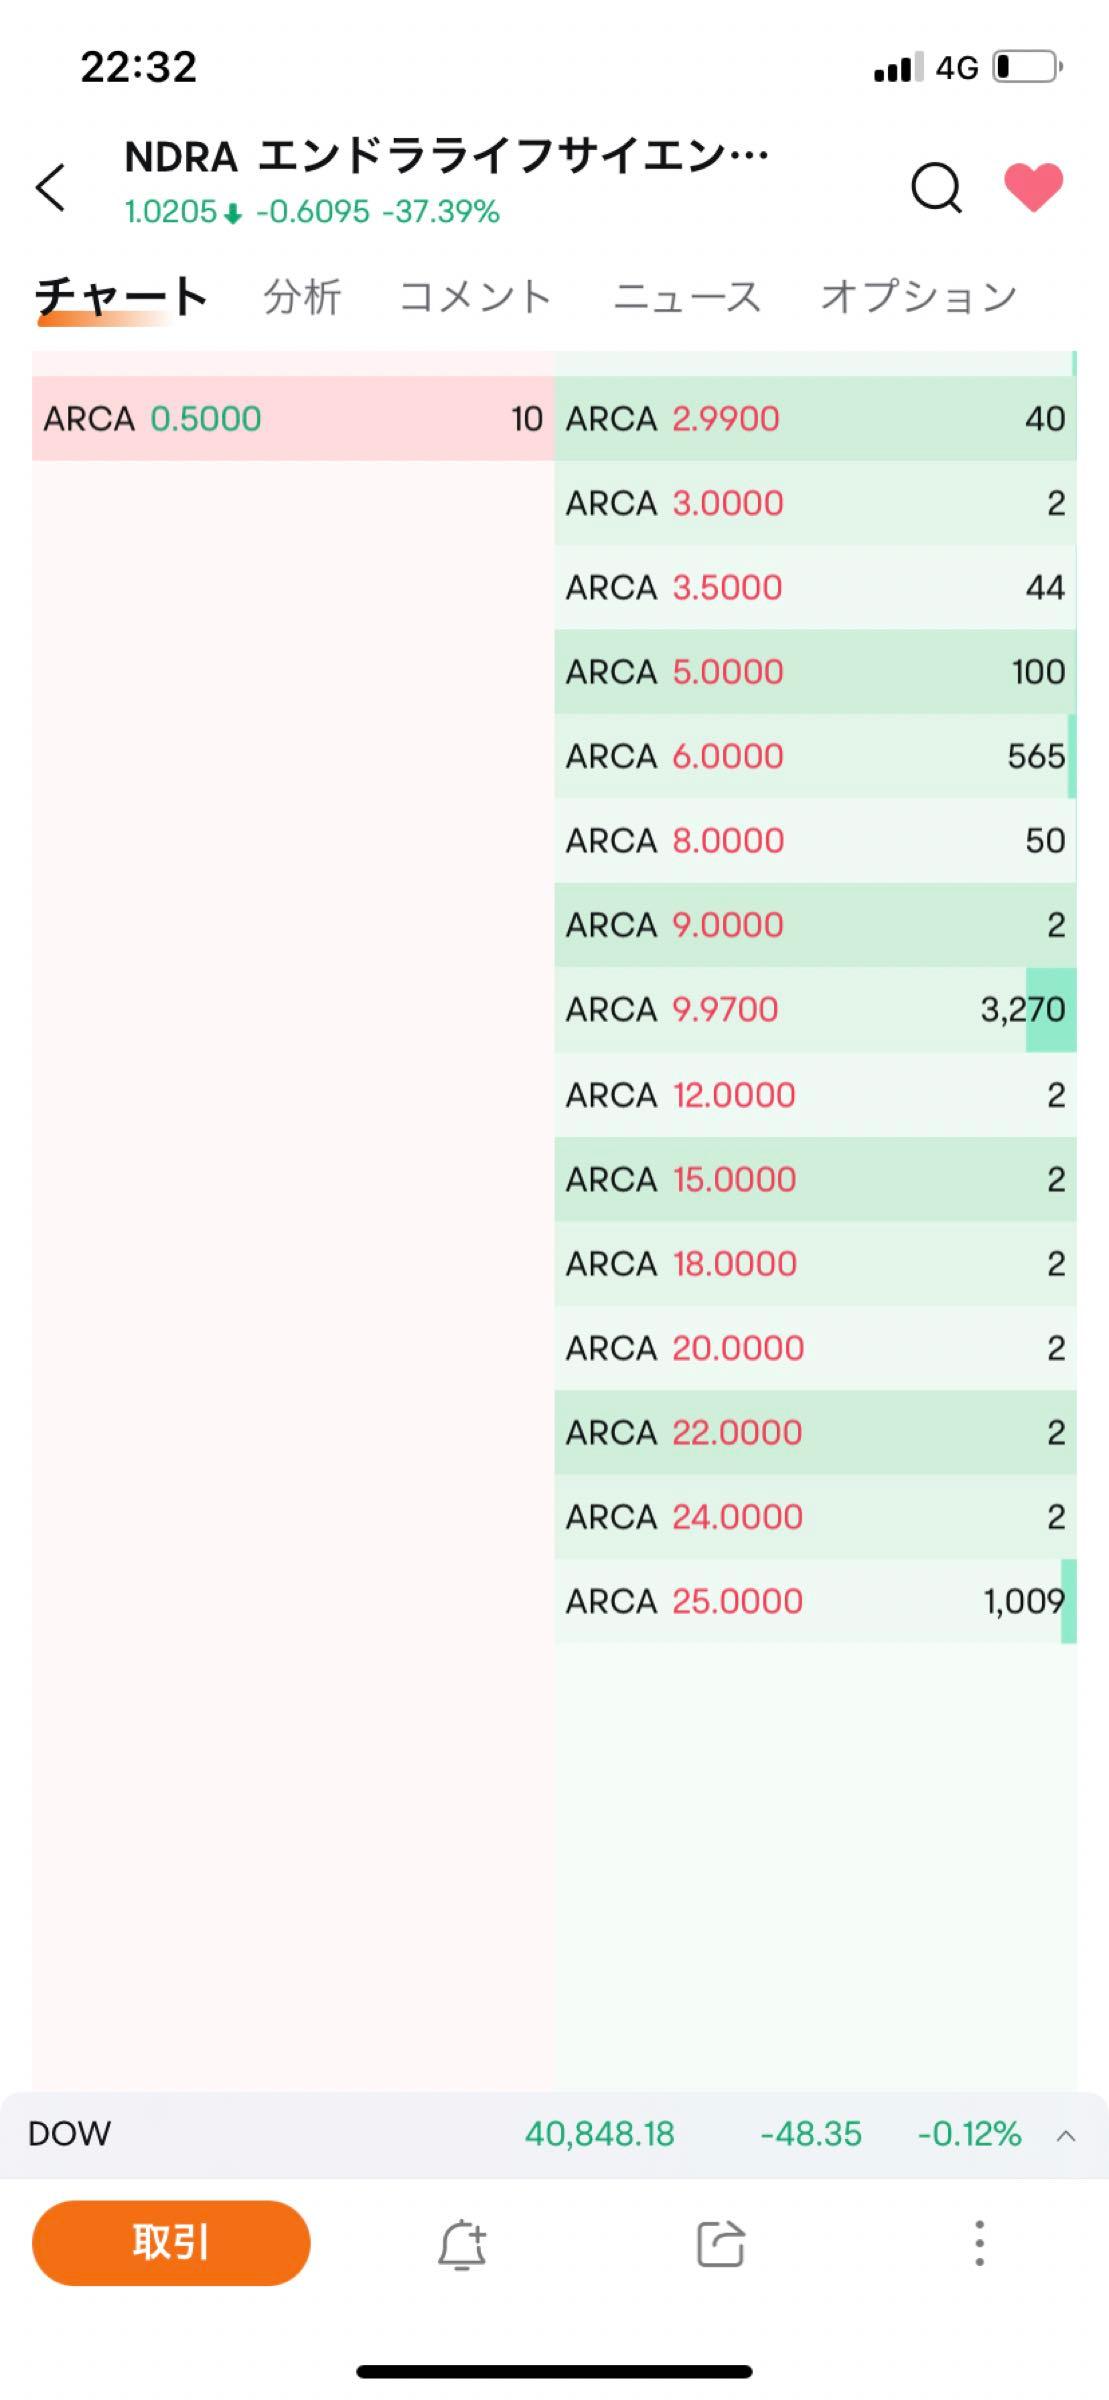Tap the share icon
This screenshot has height=2400, width=1109.
coord(721,2243)
